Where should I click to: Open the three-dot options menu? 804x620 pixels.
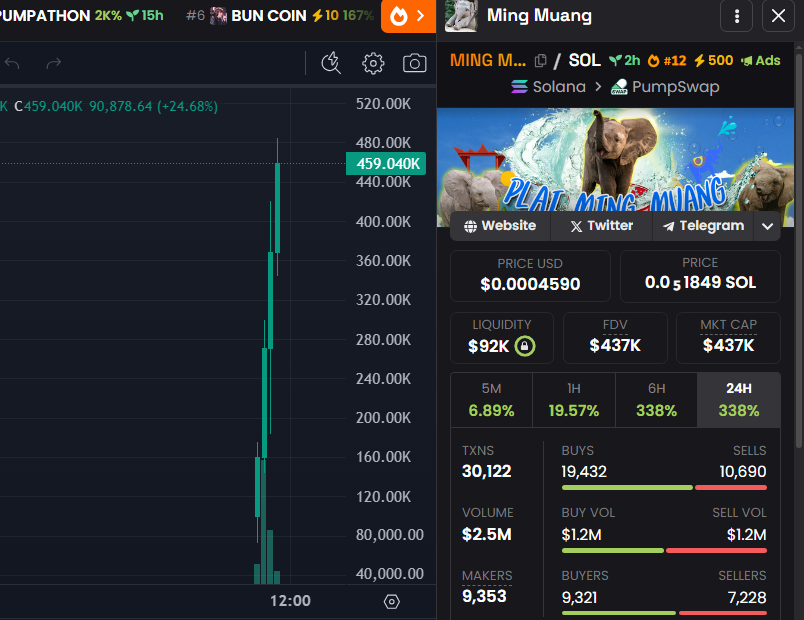736,16
